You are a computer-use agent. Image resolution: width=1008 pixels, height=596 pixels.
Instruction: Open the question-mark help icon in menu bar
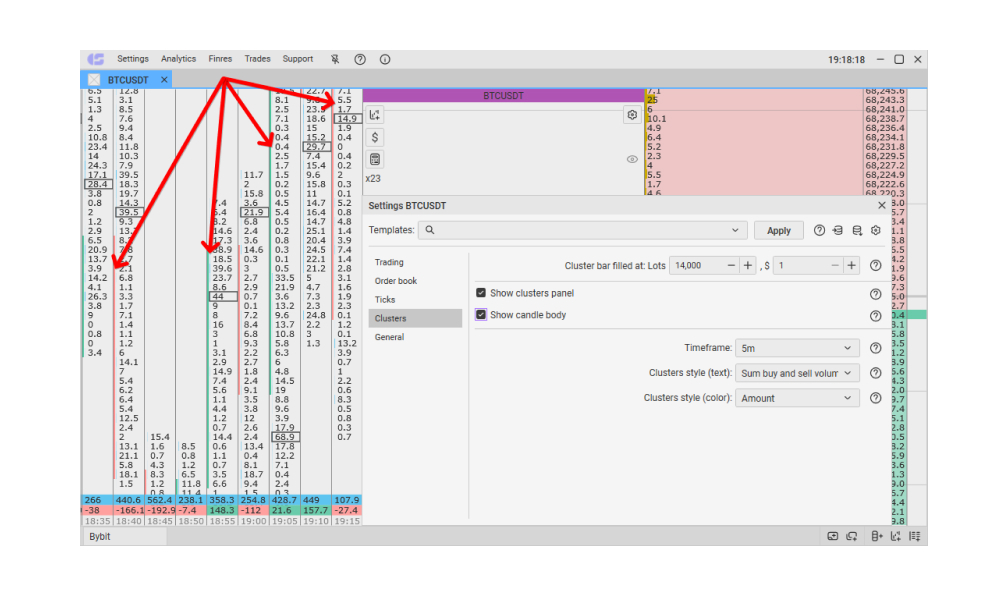point(360,59)
